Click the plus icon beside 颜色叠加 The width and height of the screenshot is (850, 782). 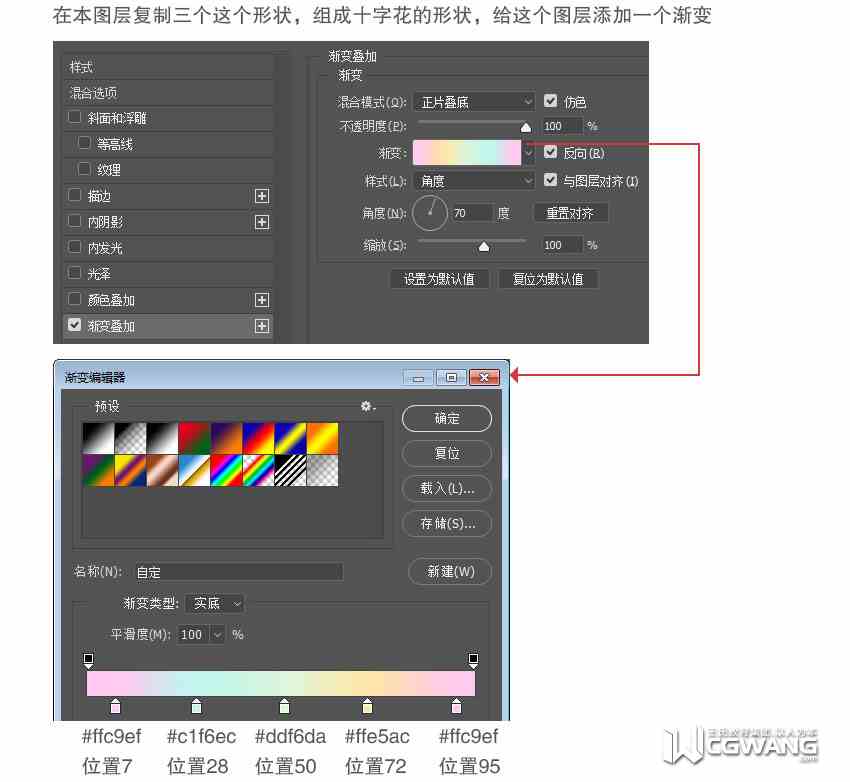[x=262, y=300]
